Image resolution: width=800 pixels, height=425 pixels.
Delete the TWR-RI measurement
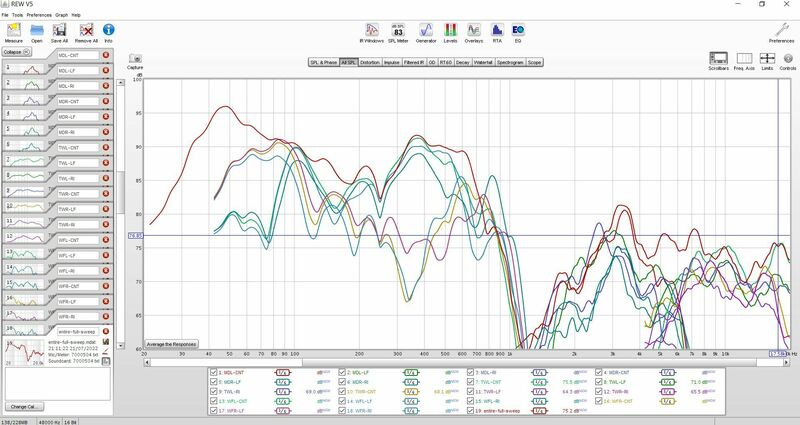pos(106,224)
